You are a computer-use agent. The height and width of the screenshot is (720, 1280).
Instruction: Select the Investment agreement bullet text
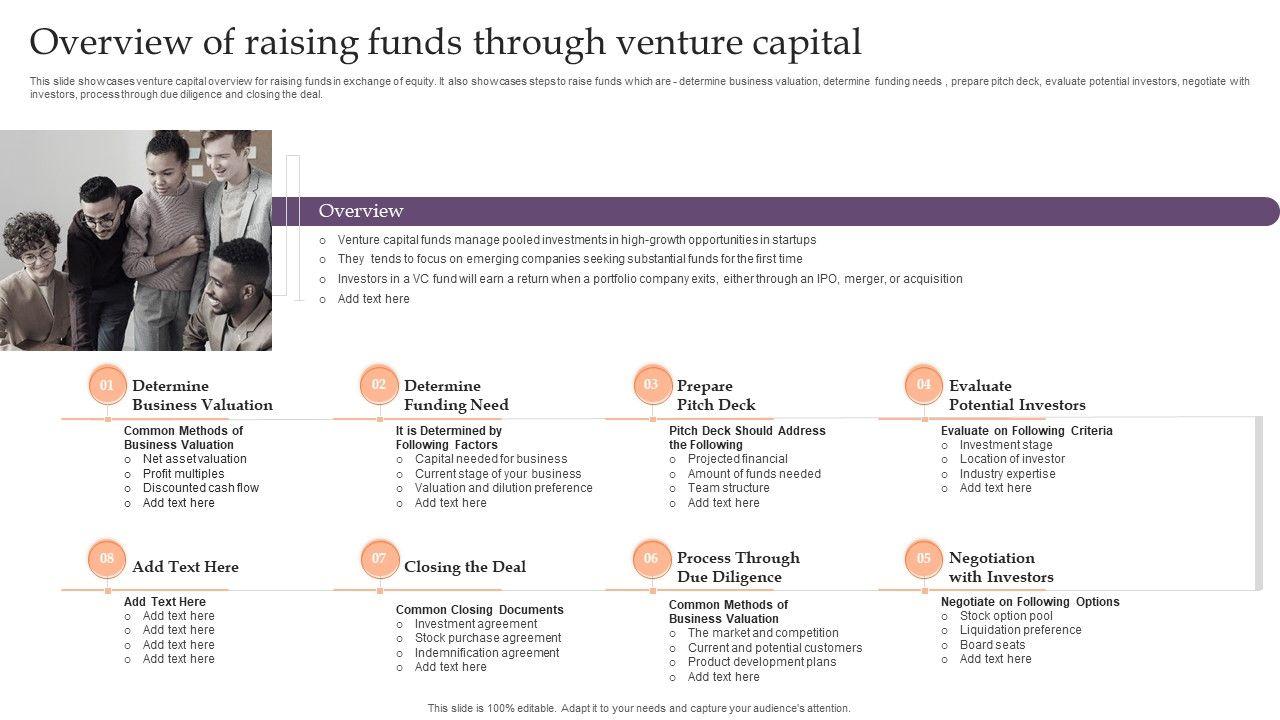coord(476,624)
